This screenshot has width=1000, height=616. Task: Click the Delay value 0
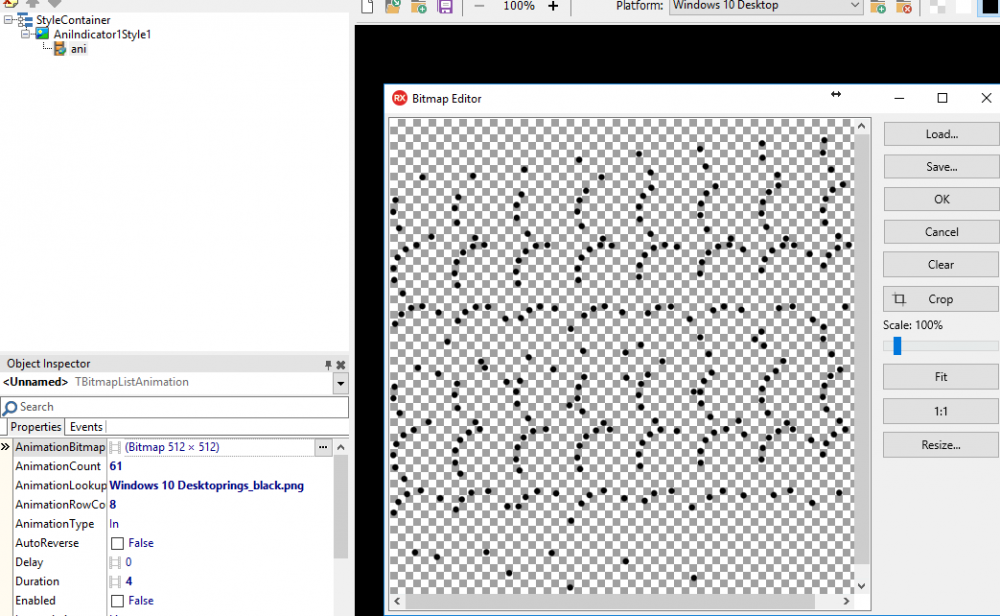(128, 562)
